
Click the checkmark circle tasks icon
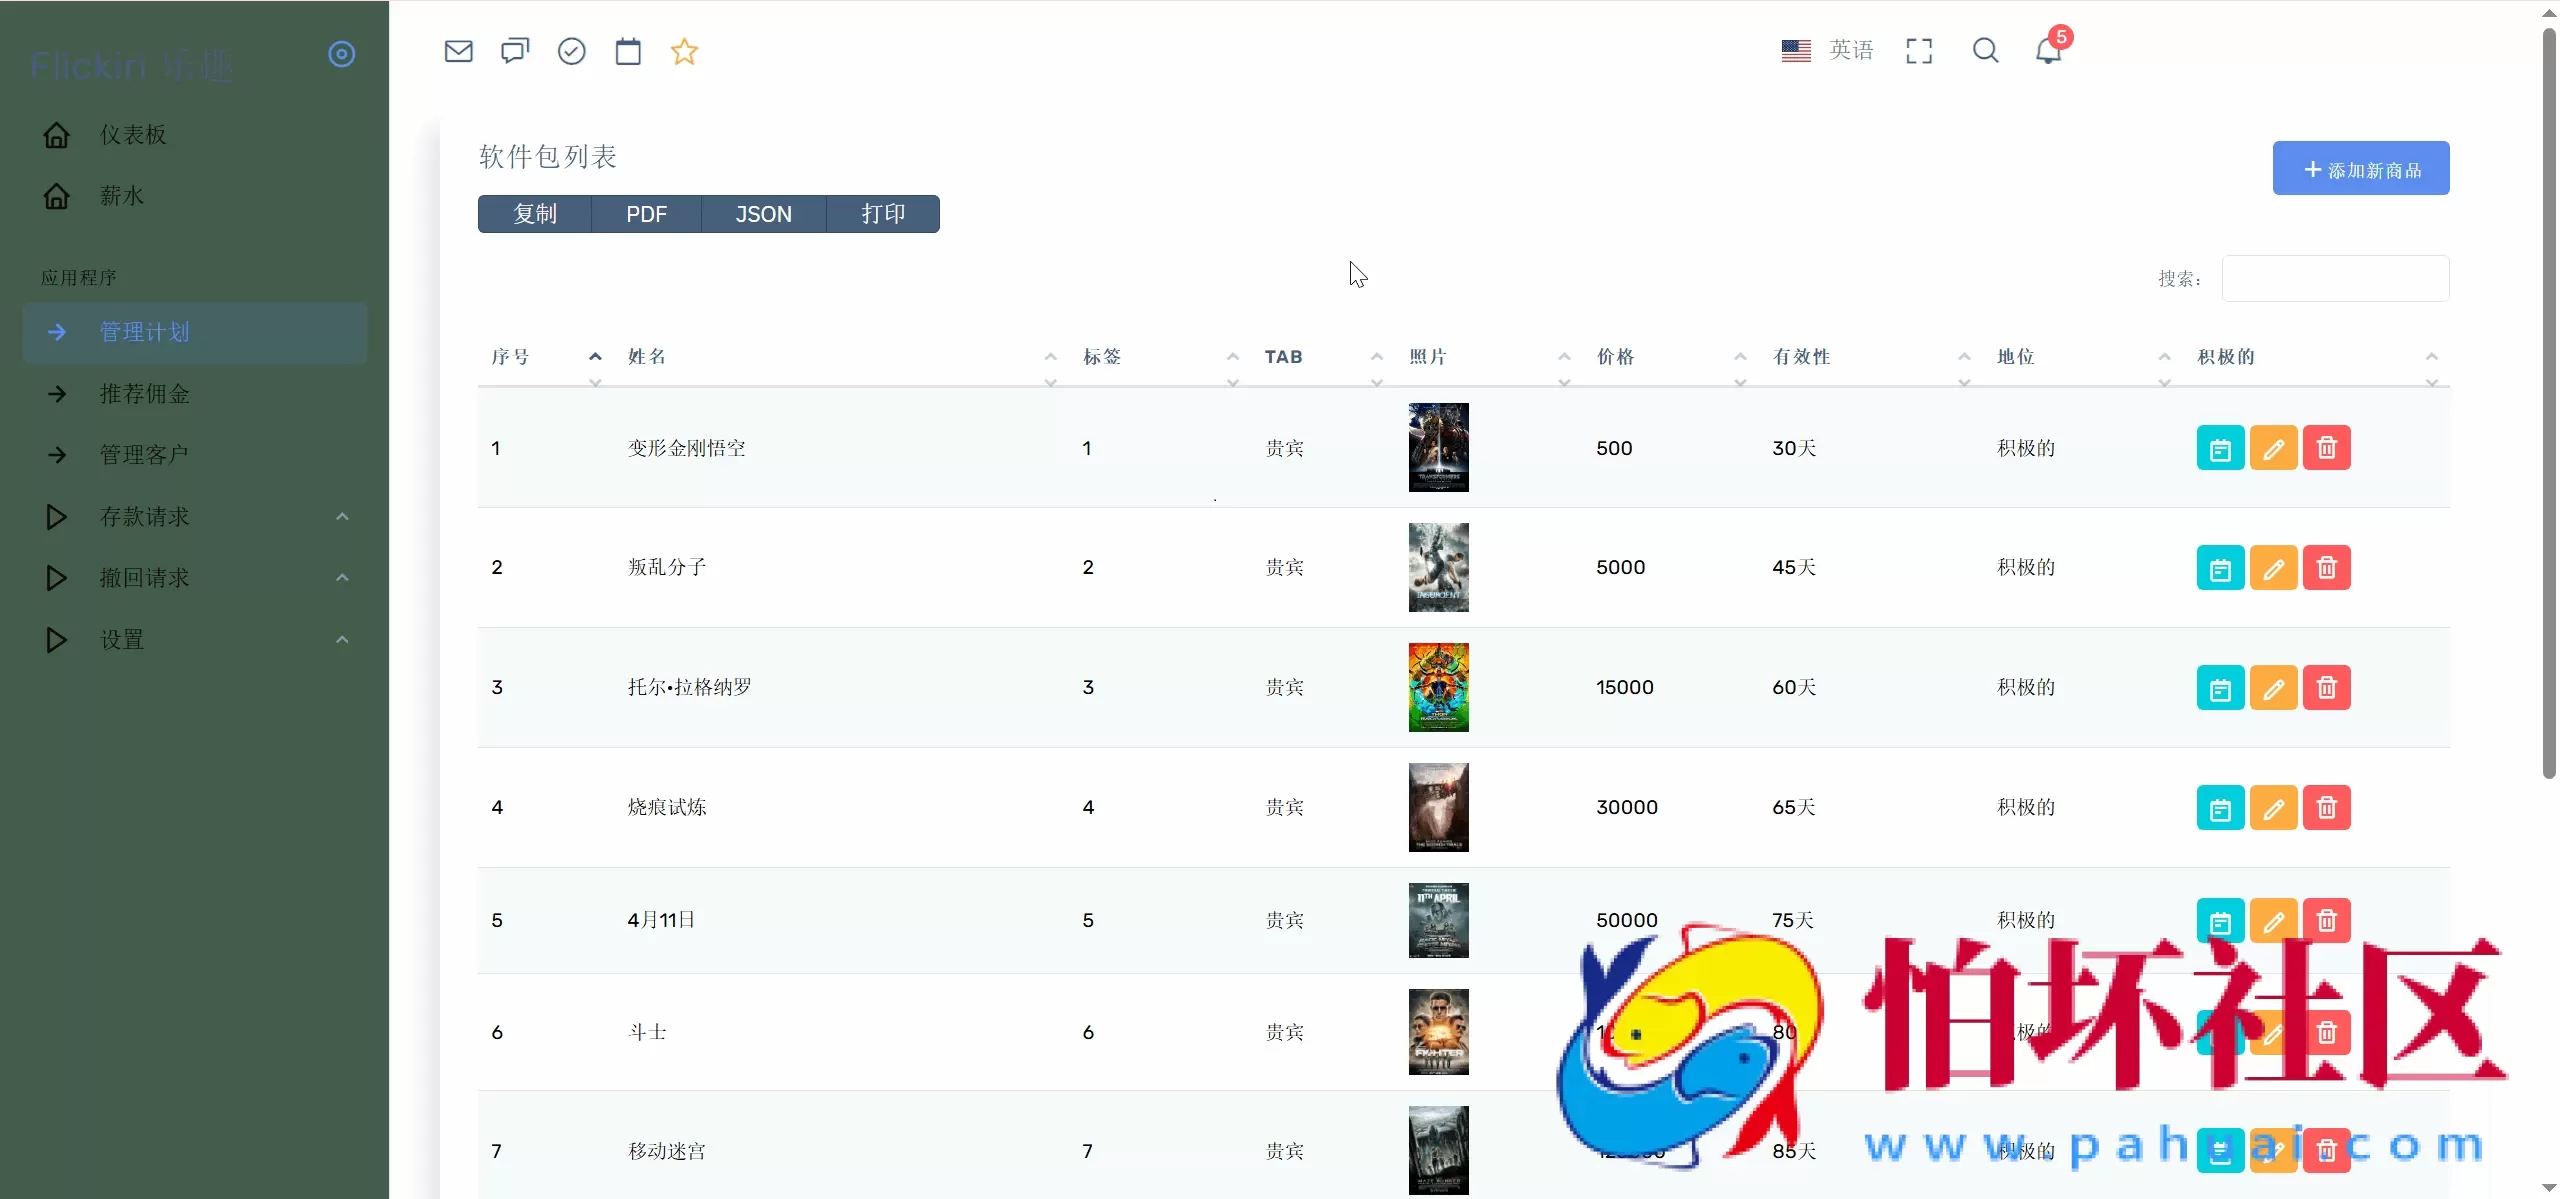571,51
